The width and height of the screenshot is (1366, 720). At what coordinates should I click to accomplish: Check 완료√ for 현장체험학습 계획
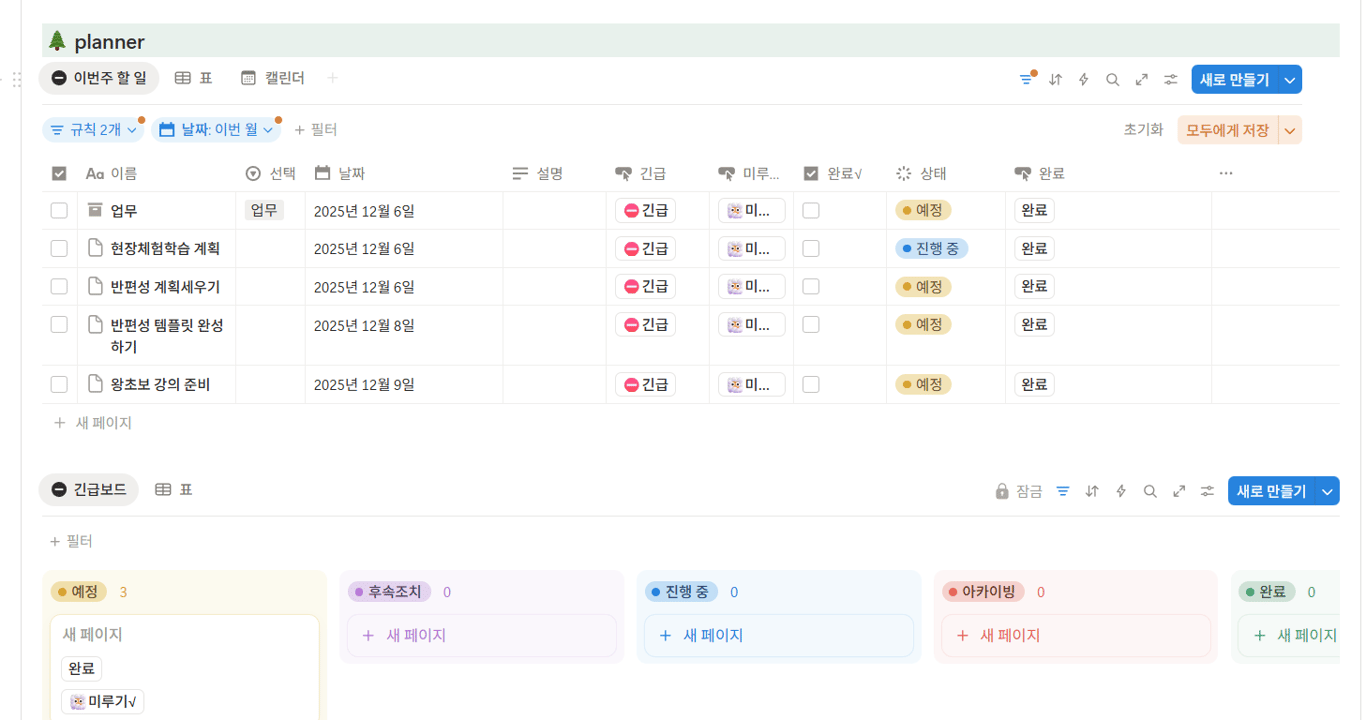tap(811, 248)
